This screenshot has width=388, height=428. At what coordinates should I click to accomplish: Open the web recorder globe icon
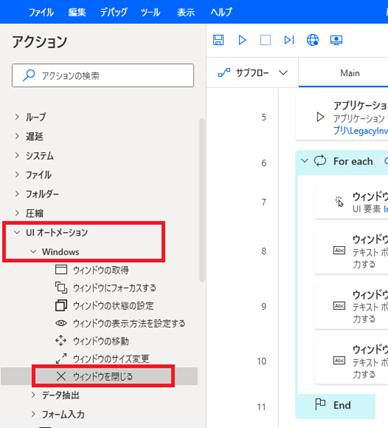tap(313, 40)
